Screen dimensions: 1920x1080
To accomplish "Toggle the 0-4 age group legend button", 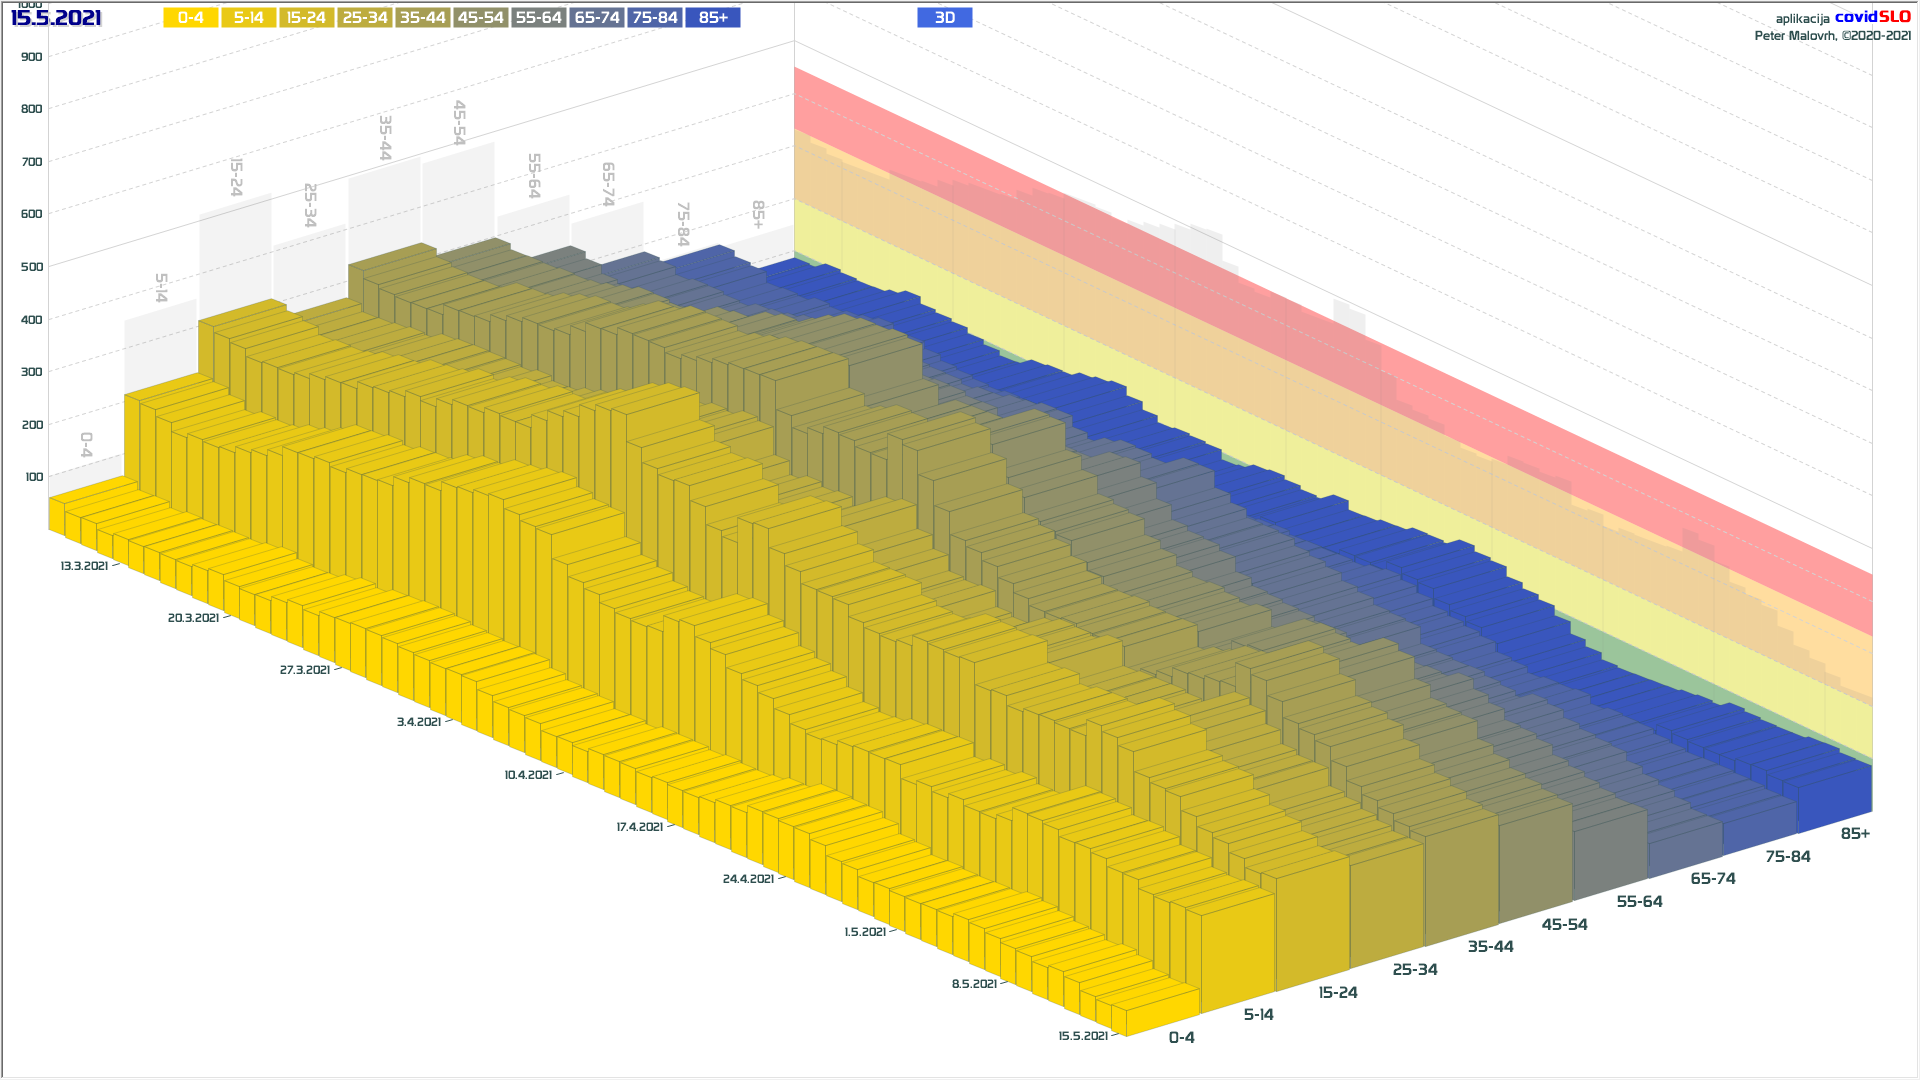I will (190, 18).
